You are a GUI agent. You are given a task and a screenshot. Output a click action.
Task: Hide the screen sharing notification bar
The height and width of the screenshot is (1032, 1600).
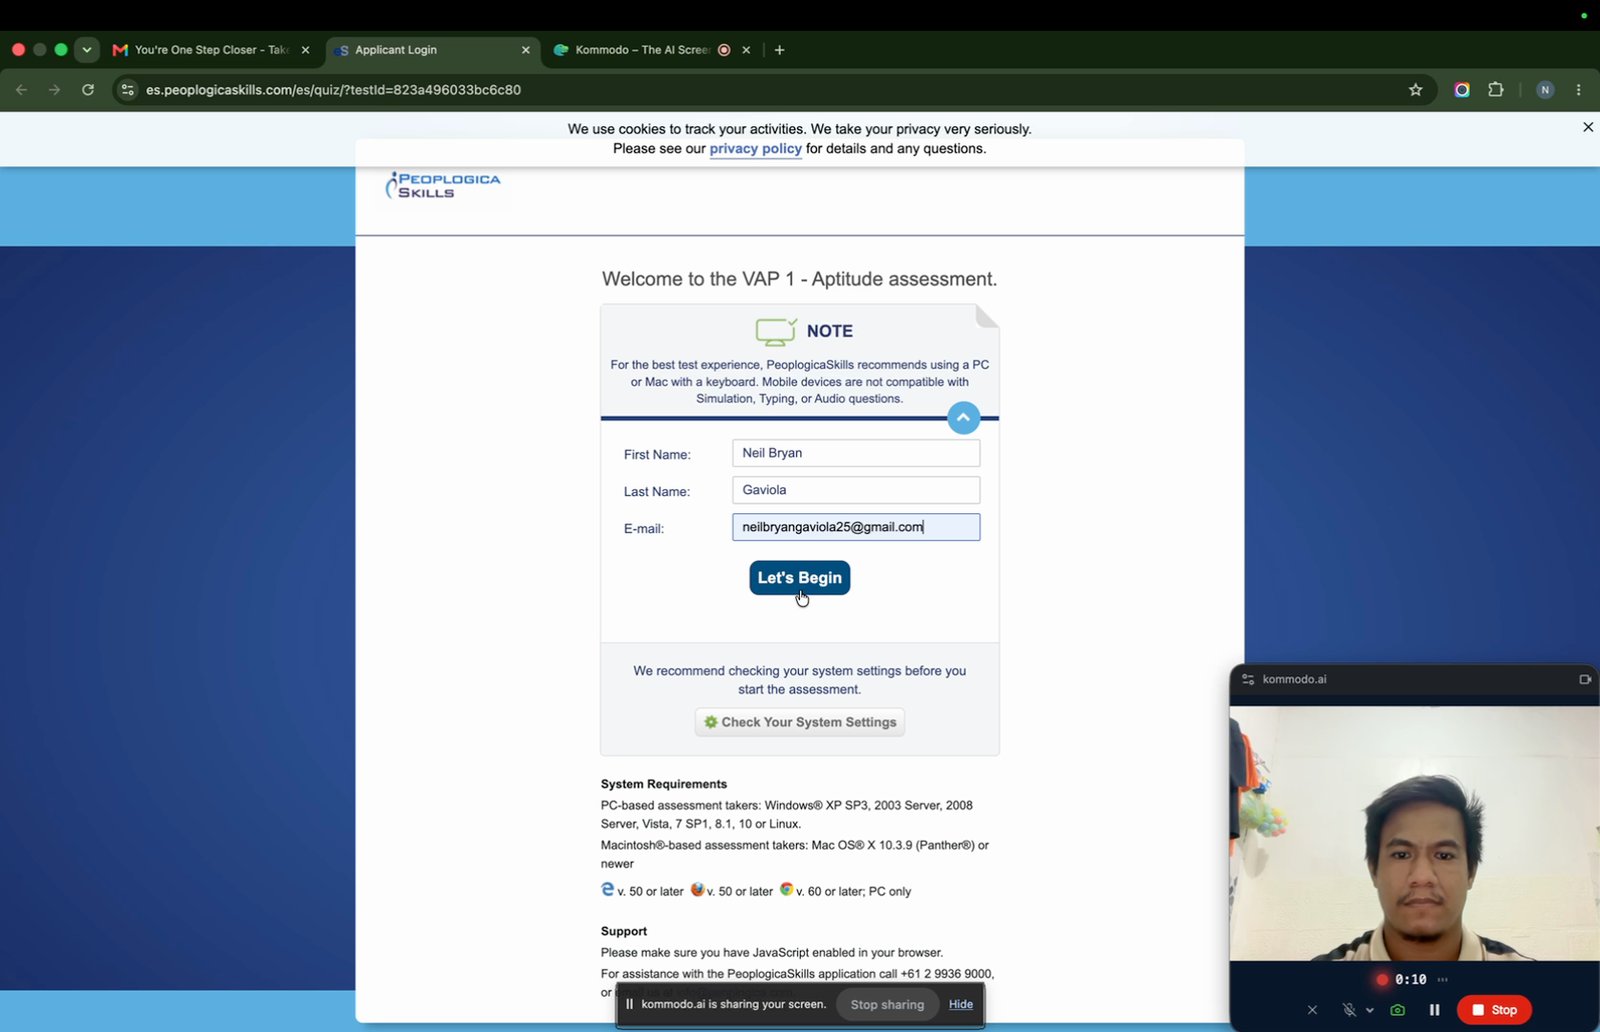[x=961, y=1004]
